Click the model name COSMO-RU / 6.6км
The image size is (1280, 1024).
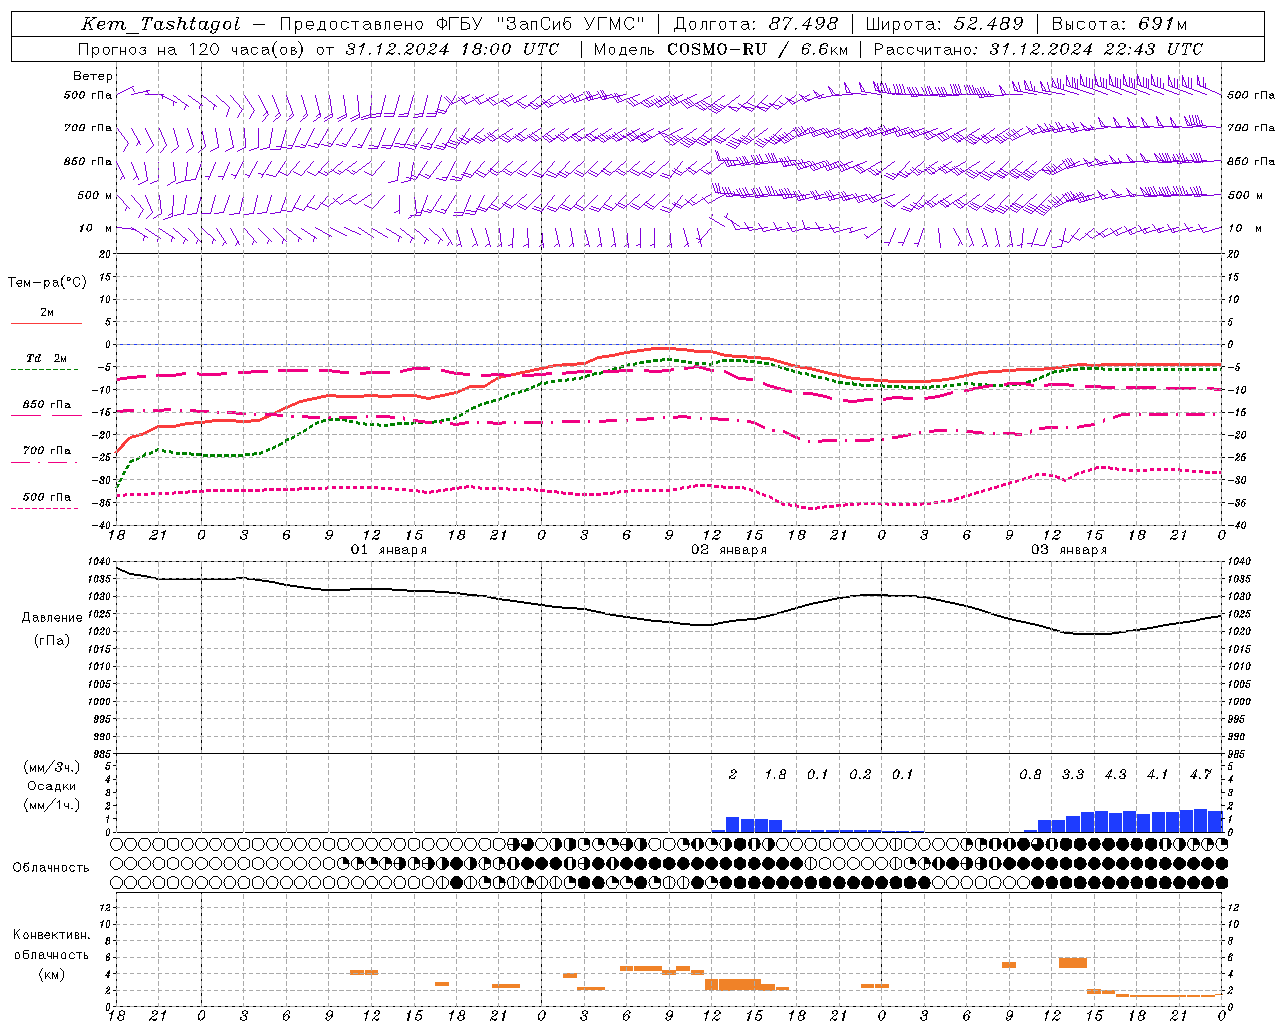click(758, 49)
